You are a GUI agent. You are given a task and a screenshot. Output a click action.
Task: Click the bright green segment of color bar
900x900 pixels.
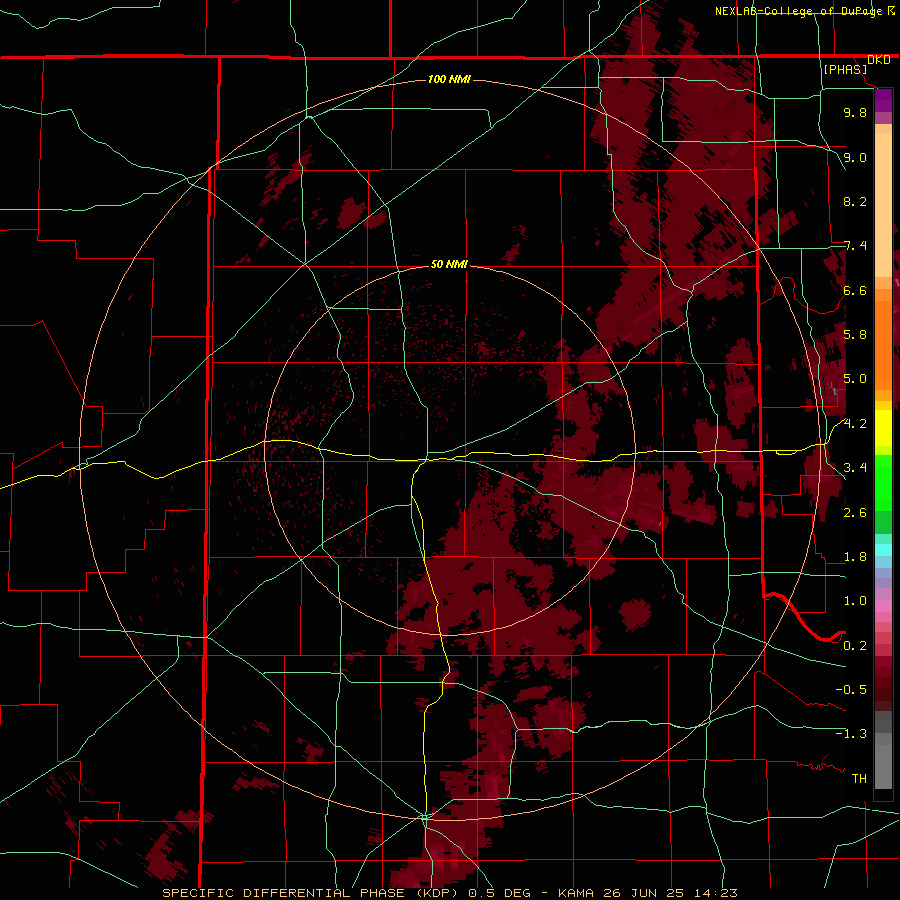coord(883,482)
